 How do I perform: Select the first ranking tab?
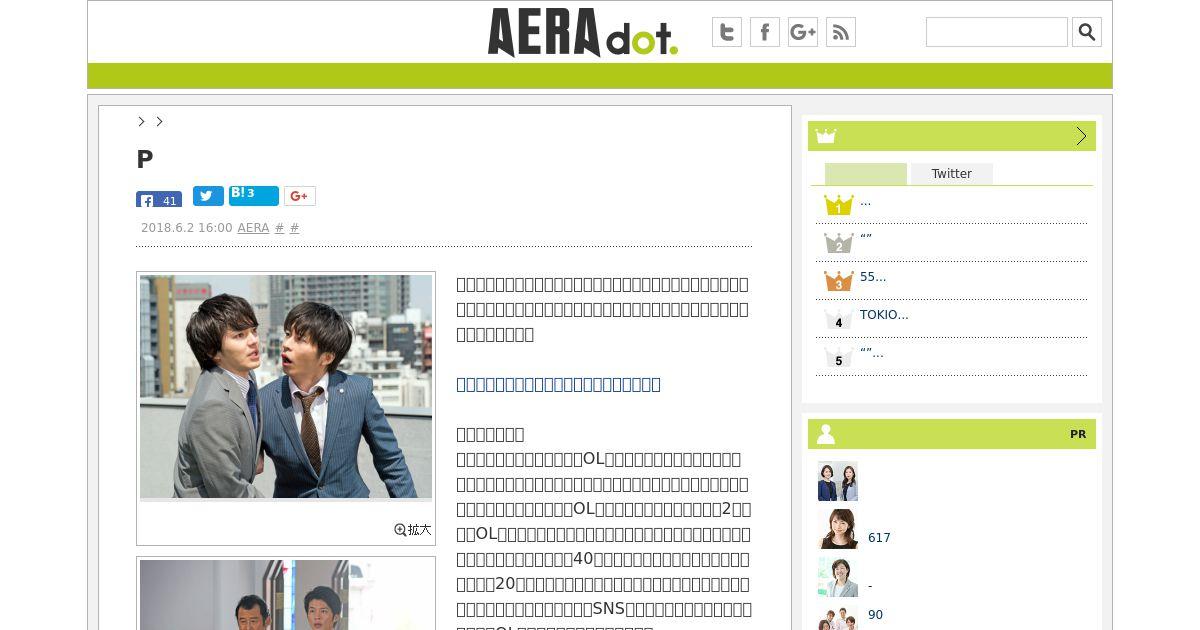[x=866, y=174]
